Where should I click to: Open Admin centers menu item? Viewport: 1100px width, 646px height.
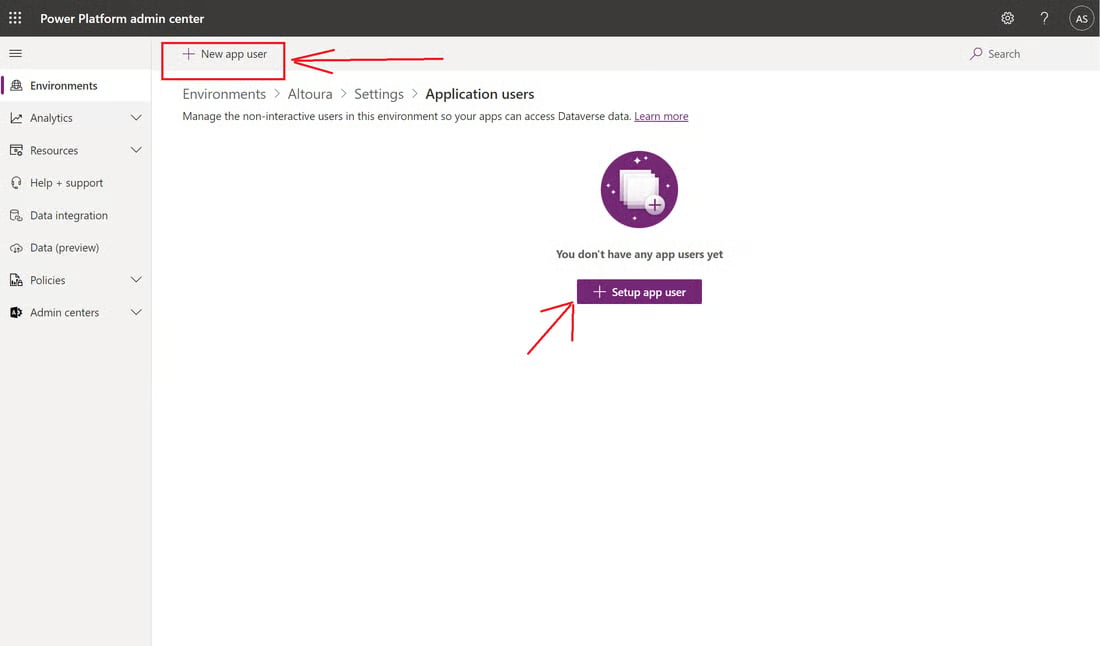click(x=75, y=312)
